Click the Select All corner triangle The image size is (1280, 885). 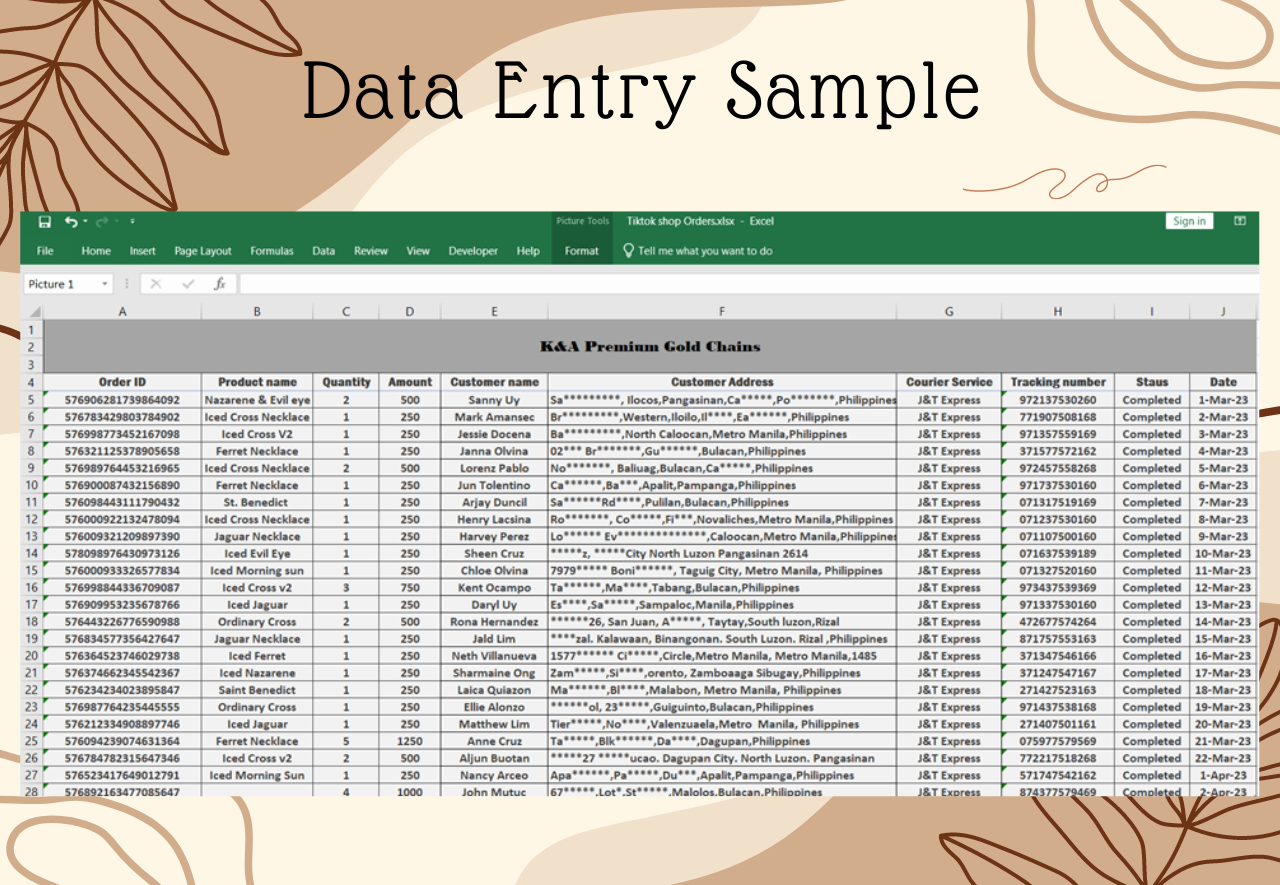click(x=33, y=312)
